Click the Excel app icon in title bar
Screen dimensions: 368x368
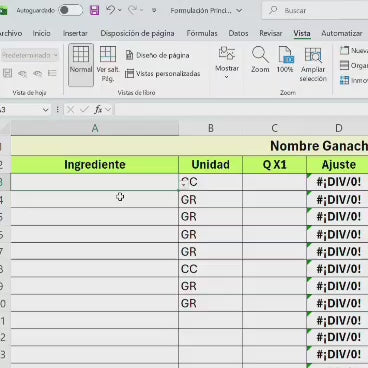coord(3,11)
